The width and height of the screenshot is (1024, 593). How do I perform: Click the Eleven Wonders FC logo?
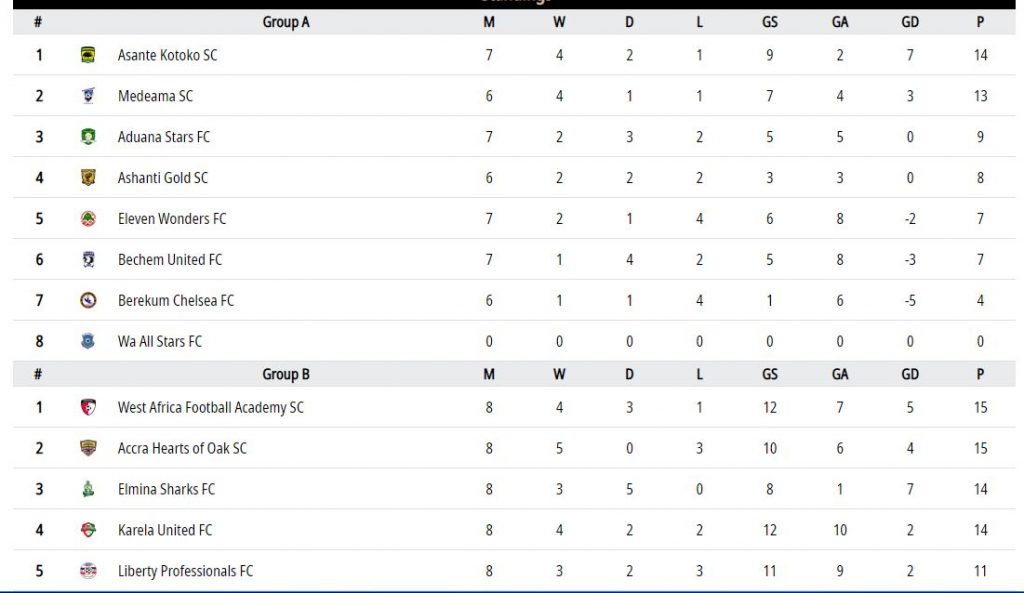pyautogui.click(x=88, y=219)
